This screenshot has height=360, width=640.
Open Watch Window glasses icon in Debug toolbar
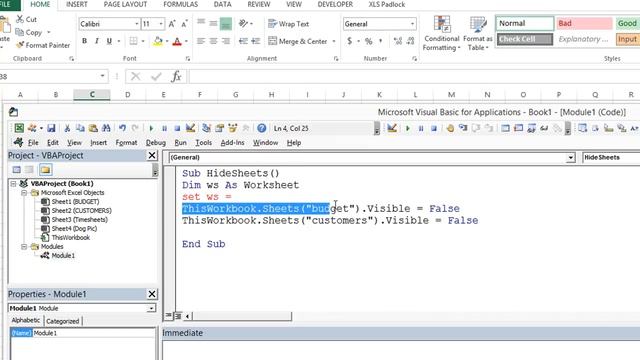coord(544,128)
